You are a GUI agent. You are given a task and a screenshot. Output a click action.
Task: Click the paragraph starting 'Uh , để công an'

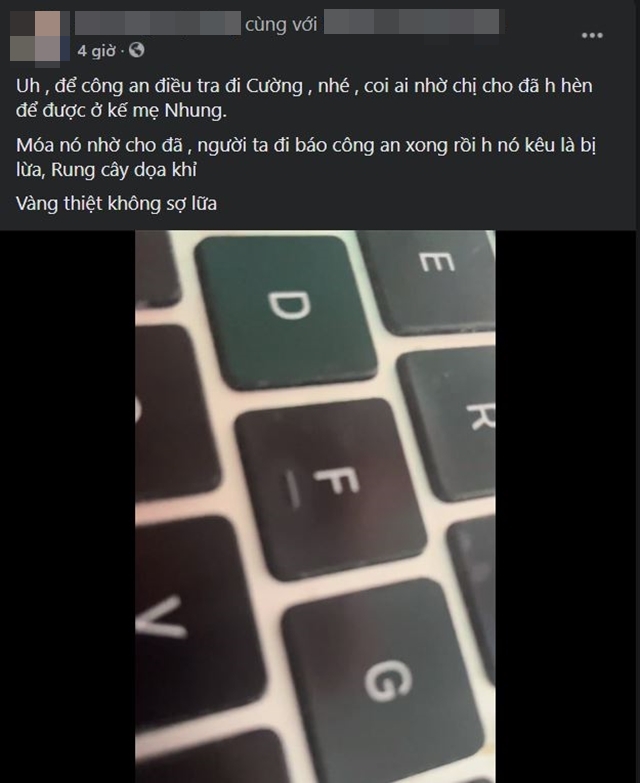pos(305,98)
